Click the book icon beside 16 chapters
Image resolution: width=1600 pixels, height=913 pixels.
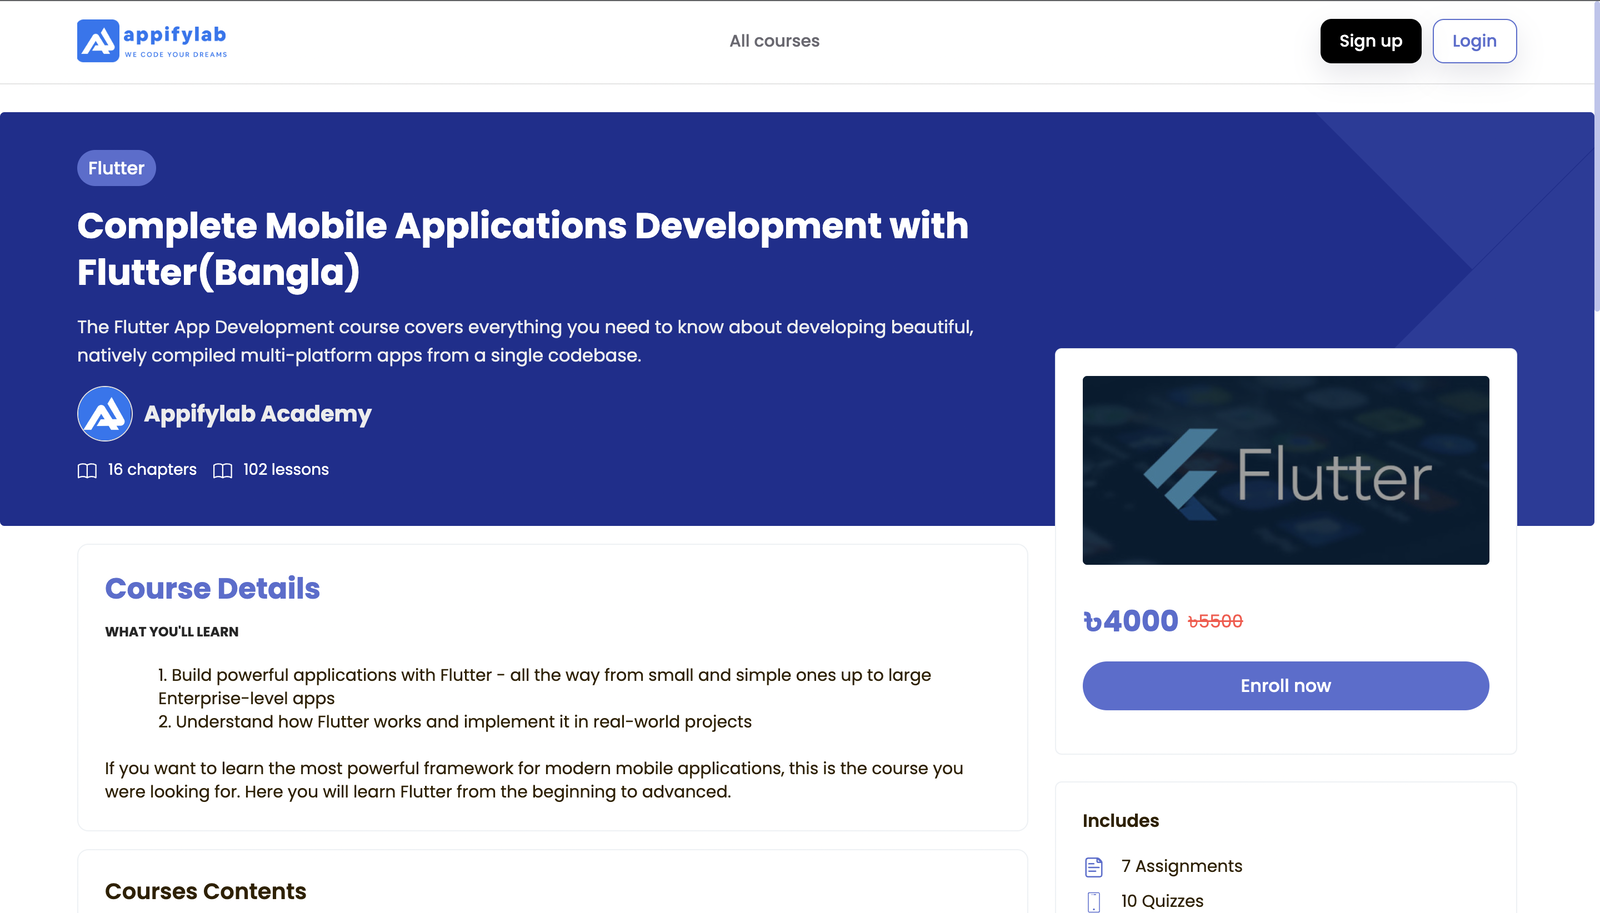87,471
